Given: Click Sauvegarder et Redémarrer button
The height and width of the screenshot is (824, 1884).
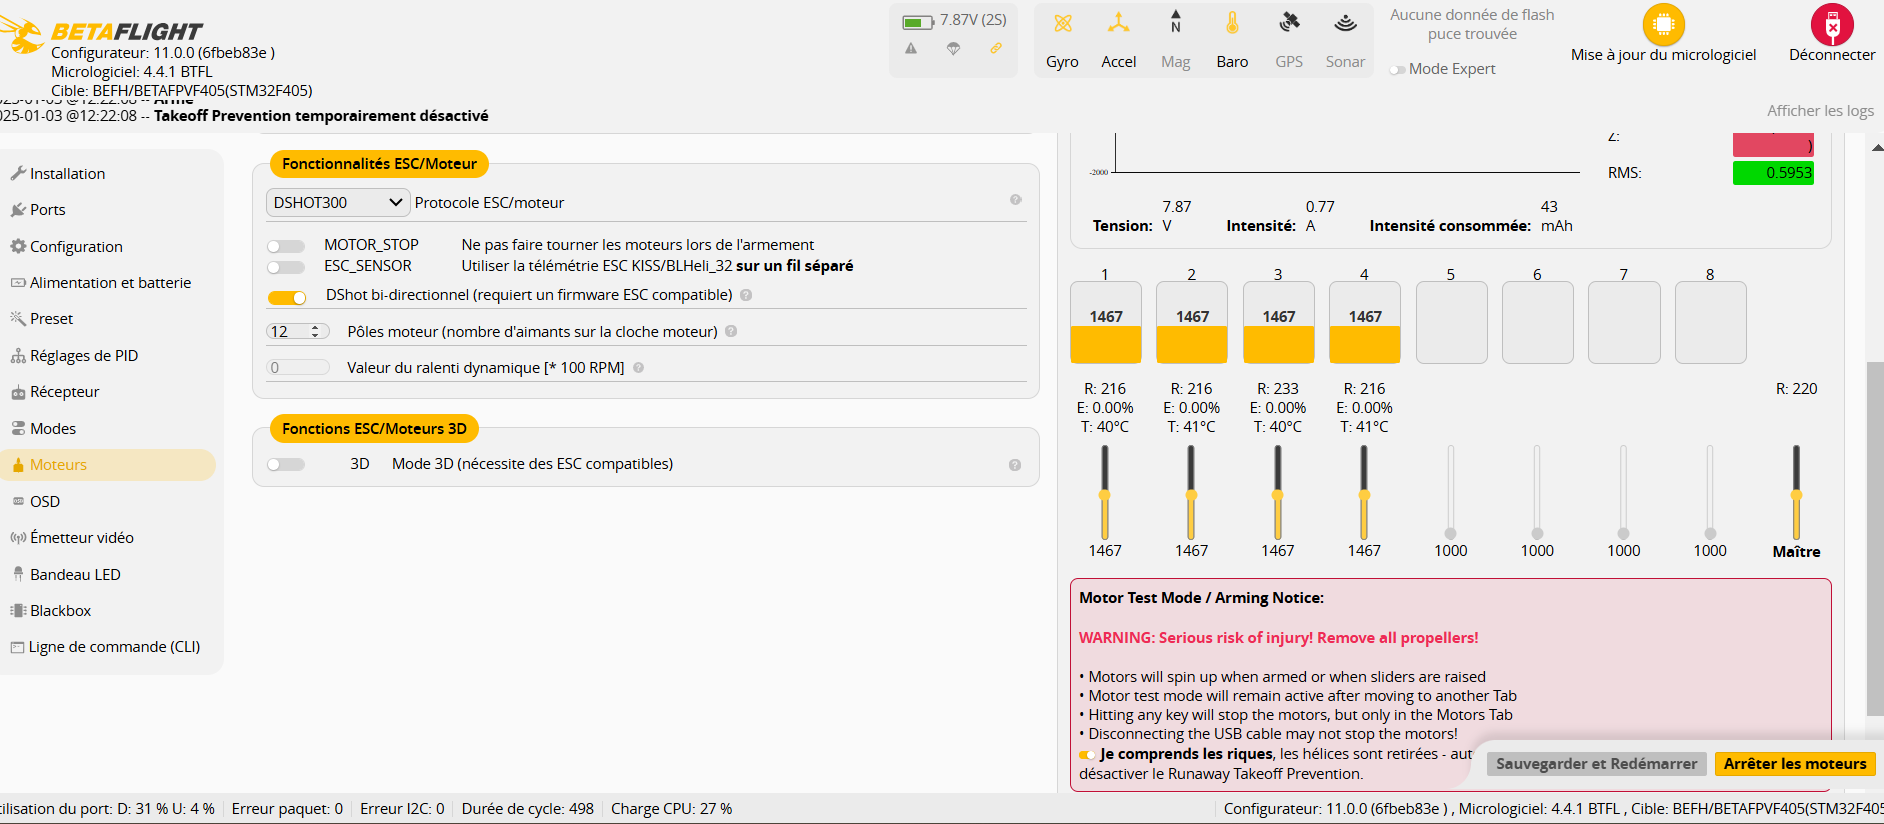Looking at the screenshot, I should pyautogui.click(x=1596, y=764).
